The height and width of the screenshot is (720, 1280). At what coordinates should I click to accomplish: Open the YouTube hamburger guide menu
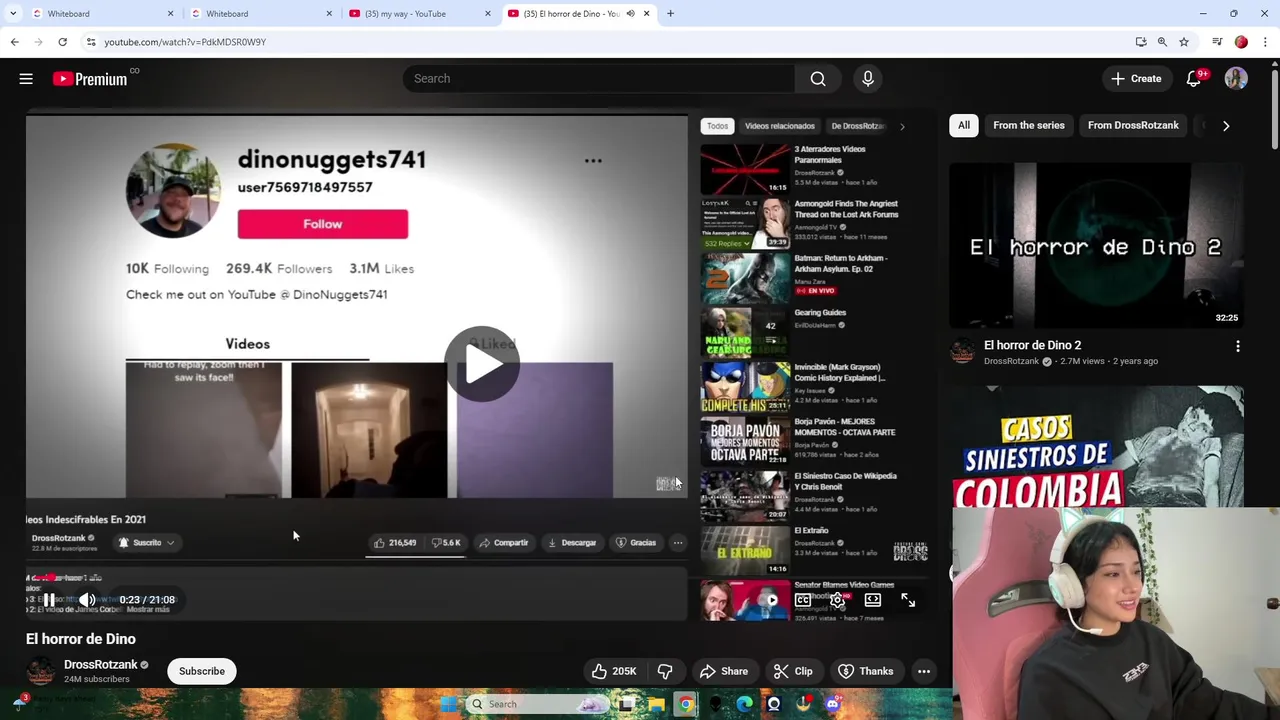26,79
